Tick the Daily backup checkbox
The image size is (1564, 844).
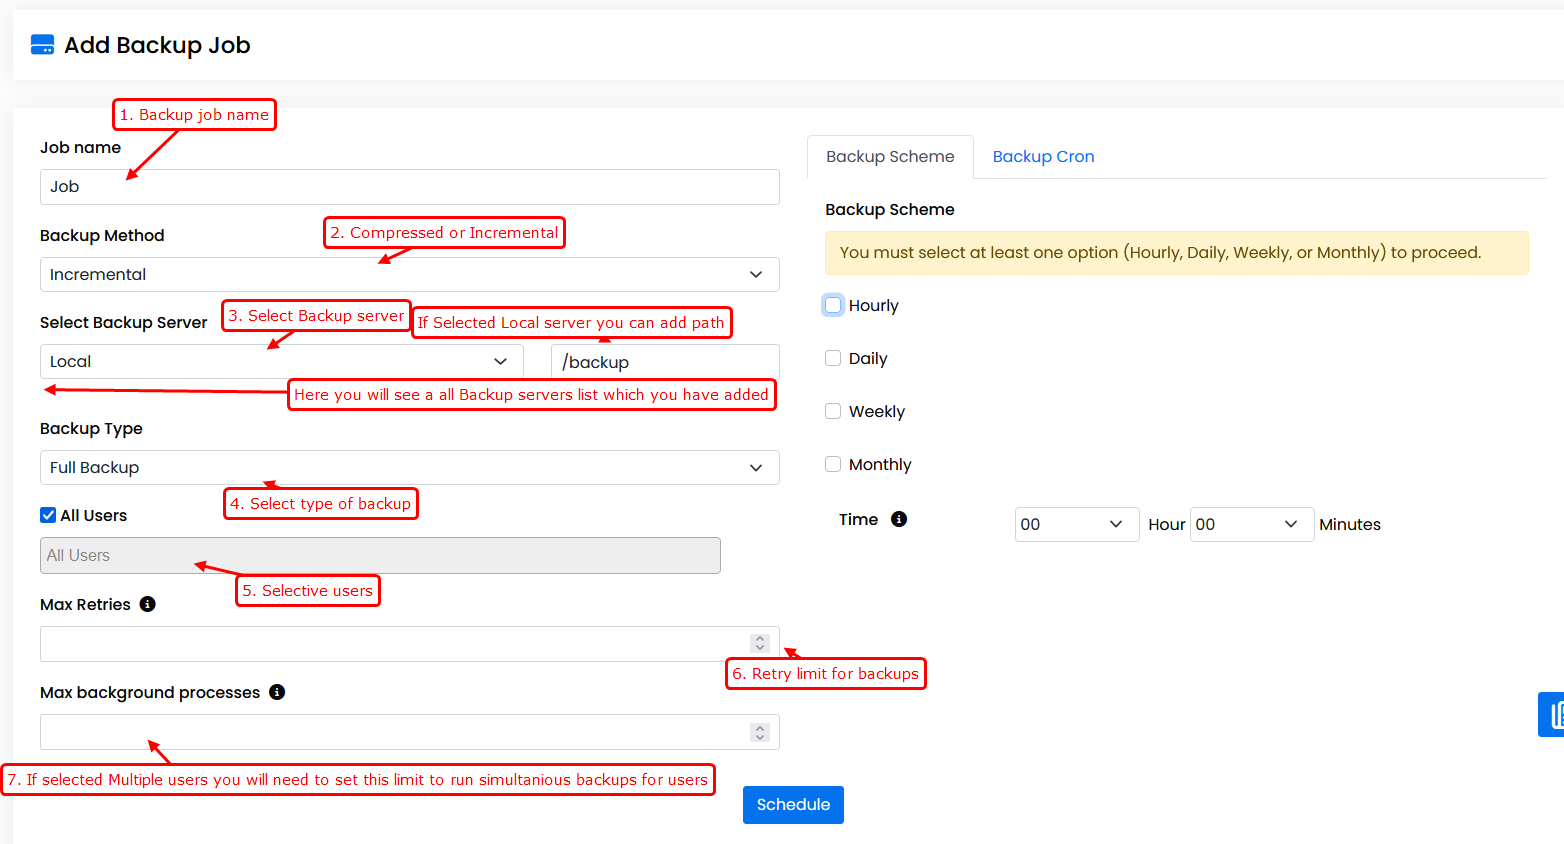pyautogui.click(x=833, y=358)
